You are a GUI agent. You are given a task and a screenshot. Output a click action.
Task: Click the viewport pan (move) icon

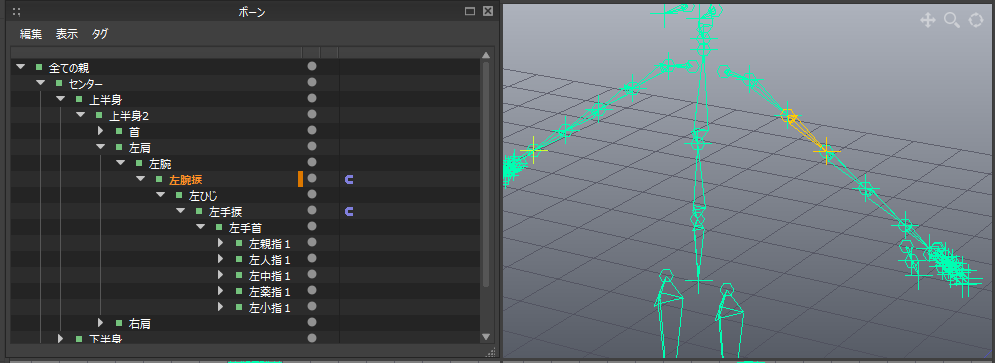point(928,21)
